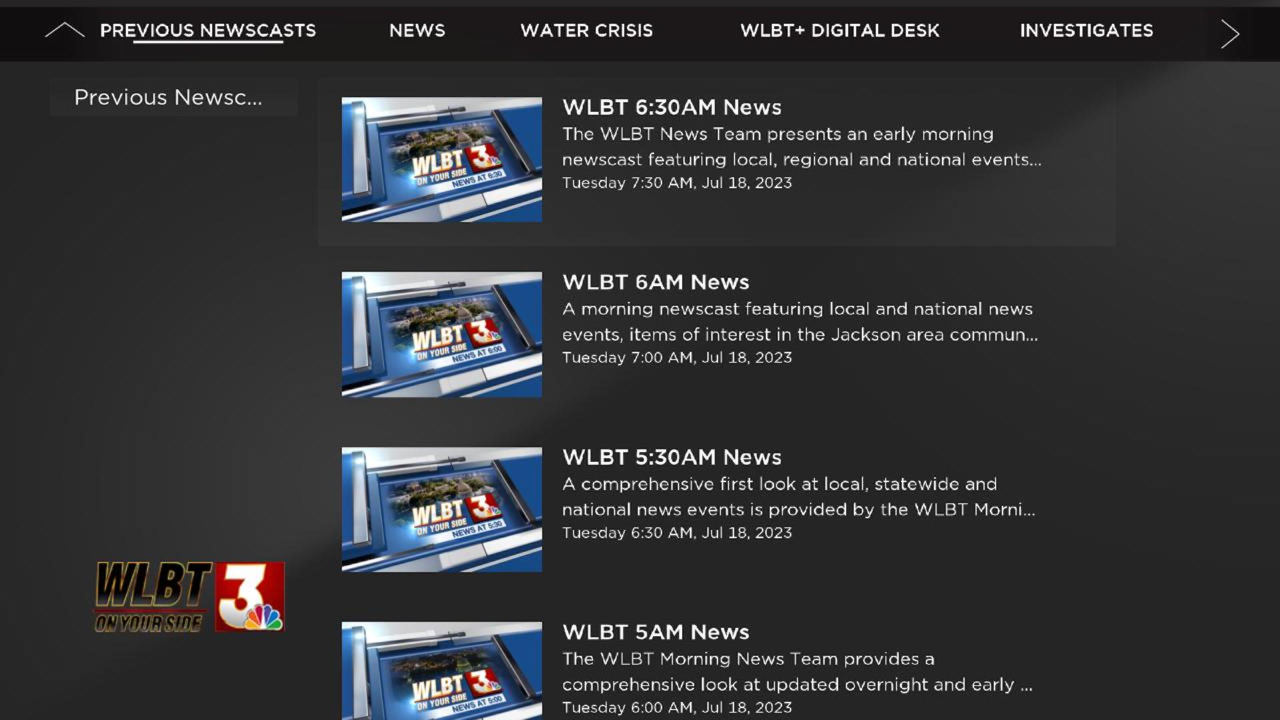
Task: Click the WLBT 5AM News title
Action: pyautogui.click(x=656, y=632)
